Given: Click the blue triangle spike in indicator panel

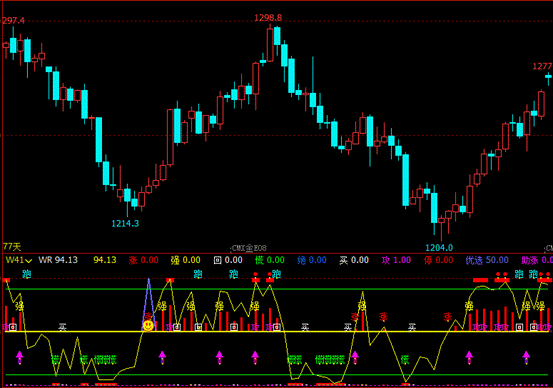Looking at the screenshot, I should coord(148,303).
